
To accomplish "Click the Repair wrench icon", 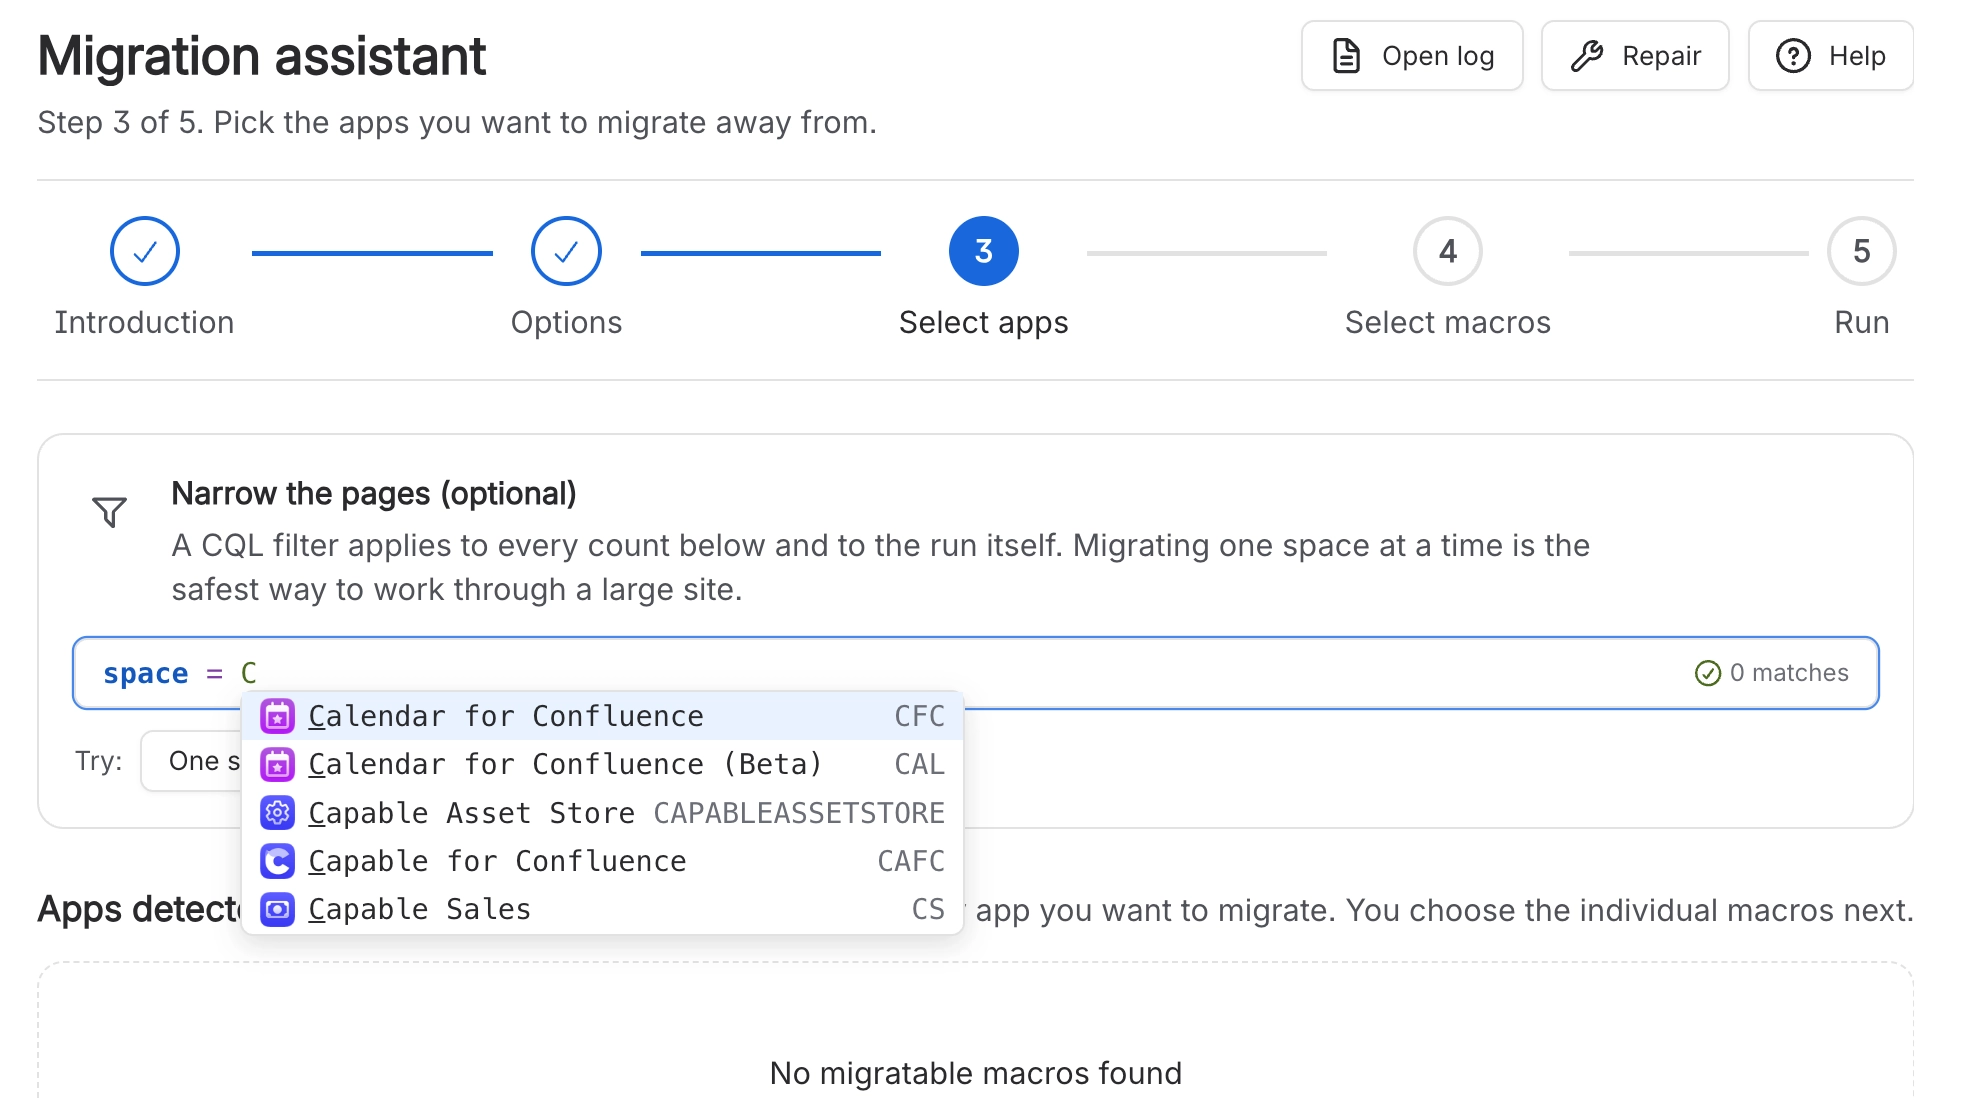I will point(1587,56).
